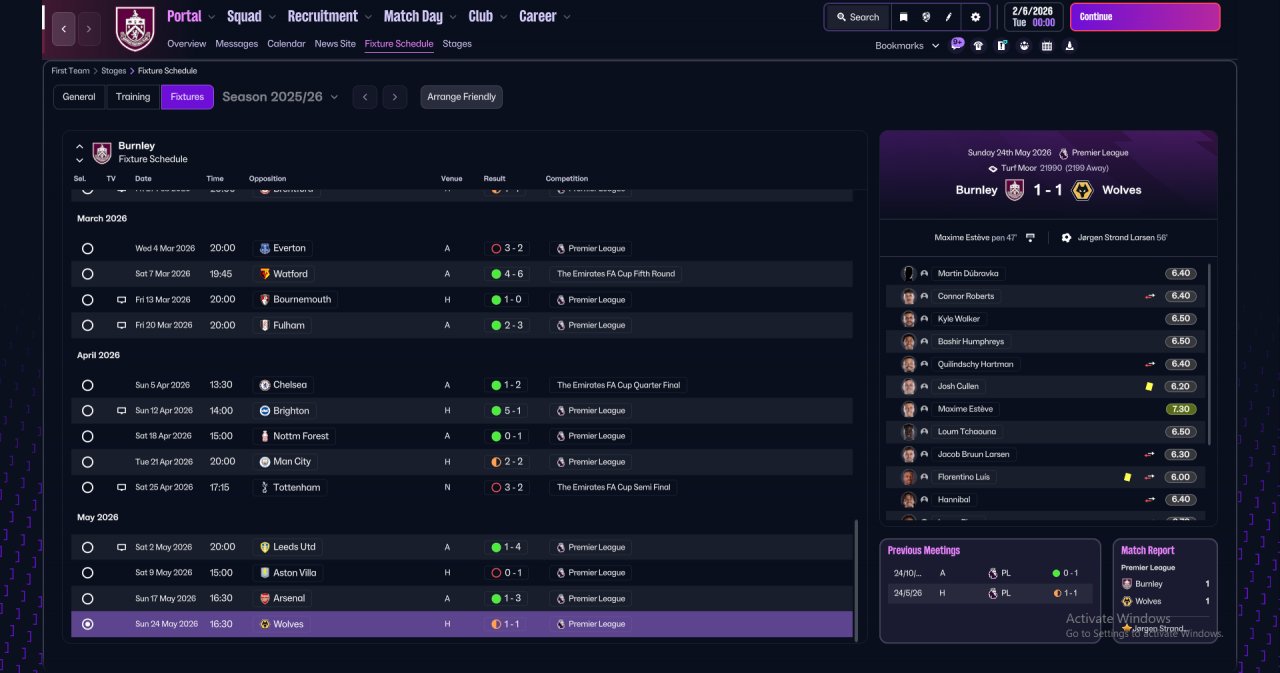
Task: Expand the Bookmarks dropdown
Action: 907,45
